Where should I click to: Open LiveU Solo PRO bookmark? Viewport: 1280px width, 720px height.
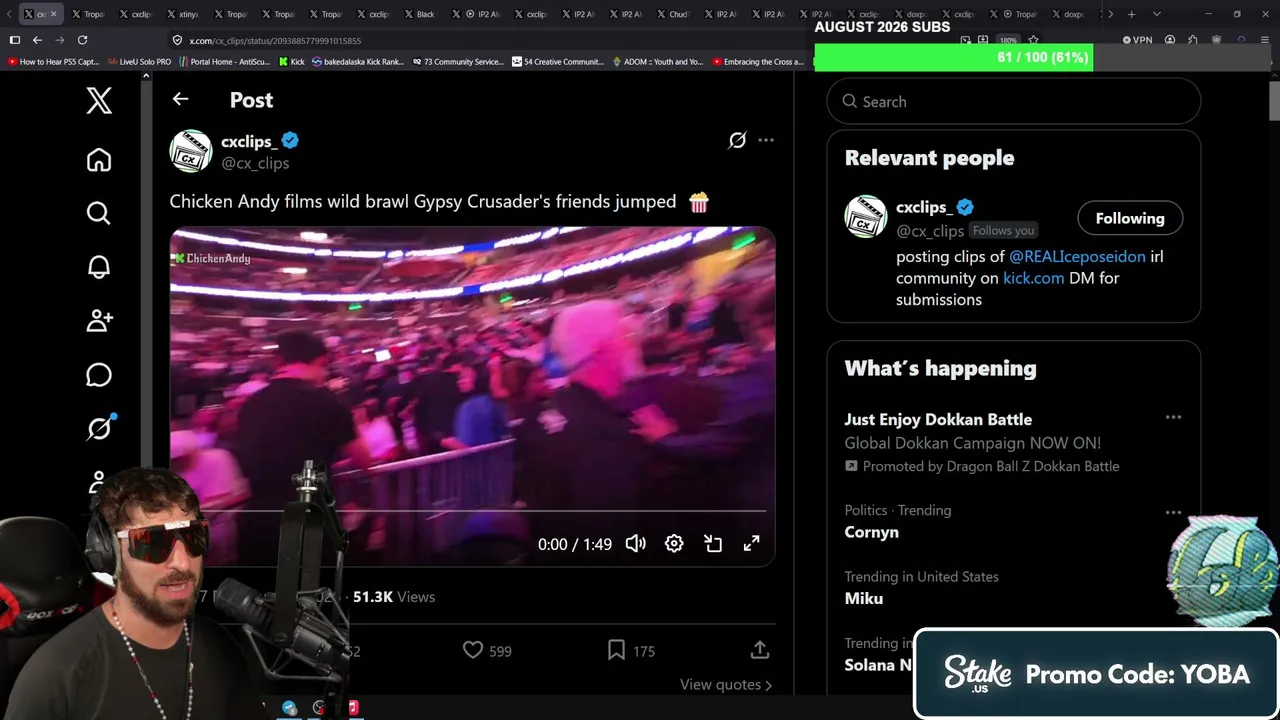coord(139,62)
